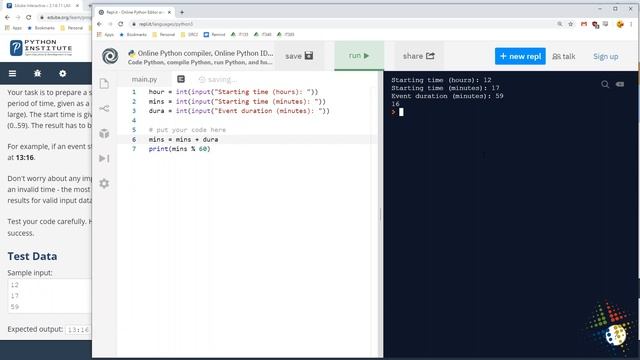Click code line 6 mins = mins + dura

183,139
